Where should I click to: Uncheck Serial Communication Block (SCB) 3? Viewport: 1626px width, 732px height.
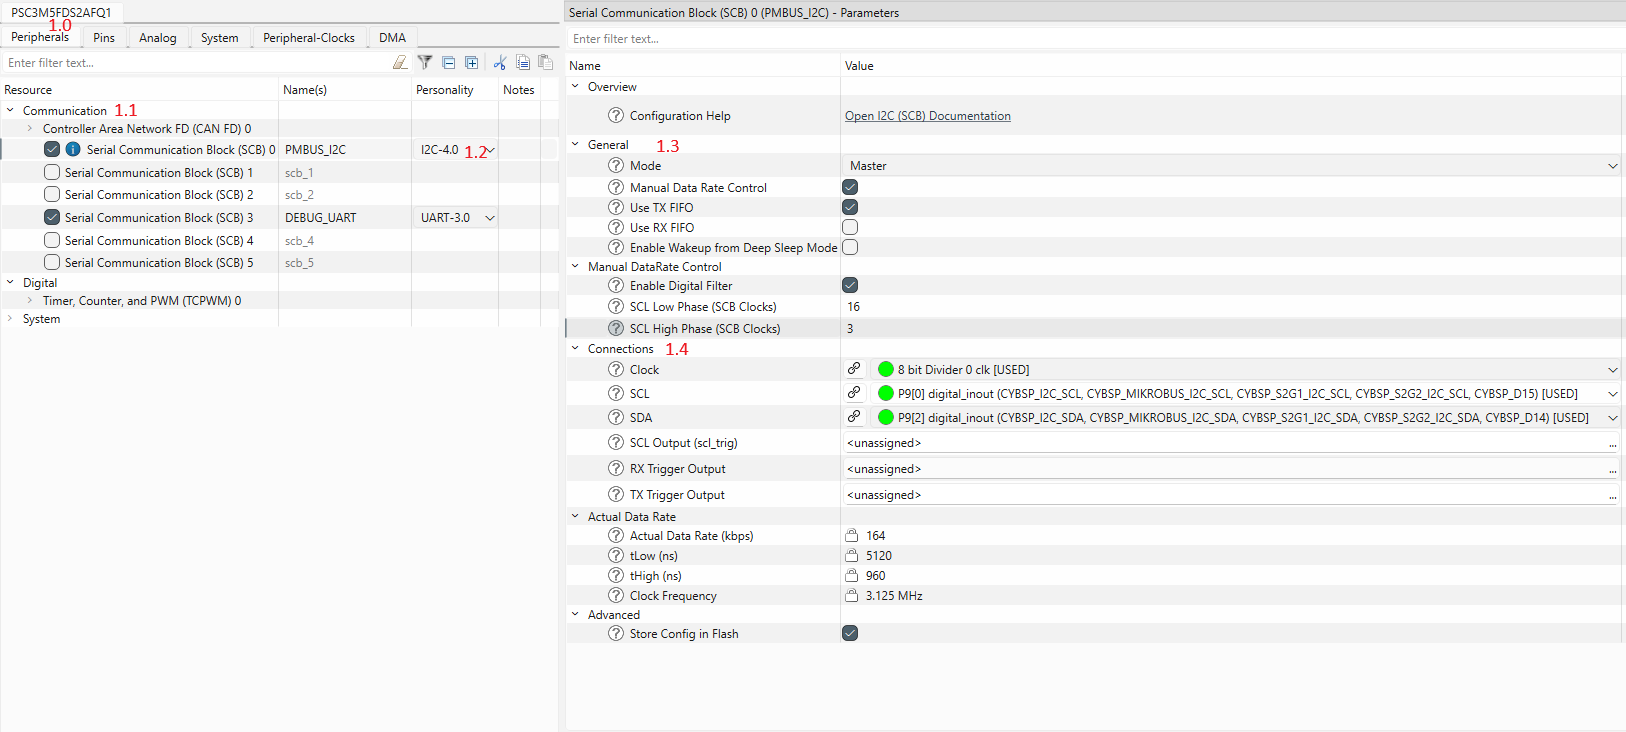(52, 217)
